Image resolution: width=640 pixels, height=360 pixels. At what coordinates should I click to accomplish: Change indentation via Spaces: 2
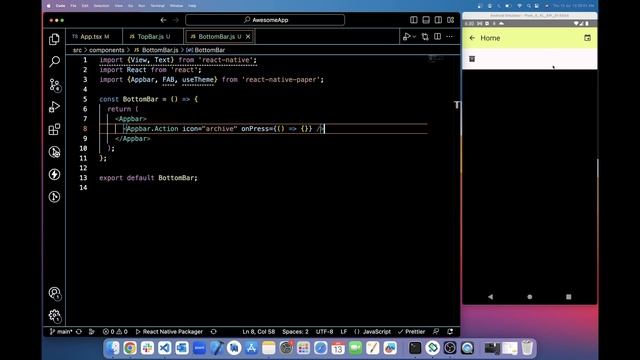pos(295,331)
